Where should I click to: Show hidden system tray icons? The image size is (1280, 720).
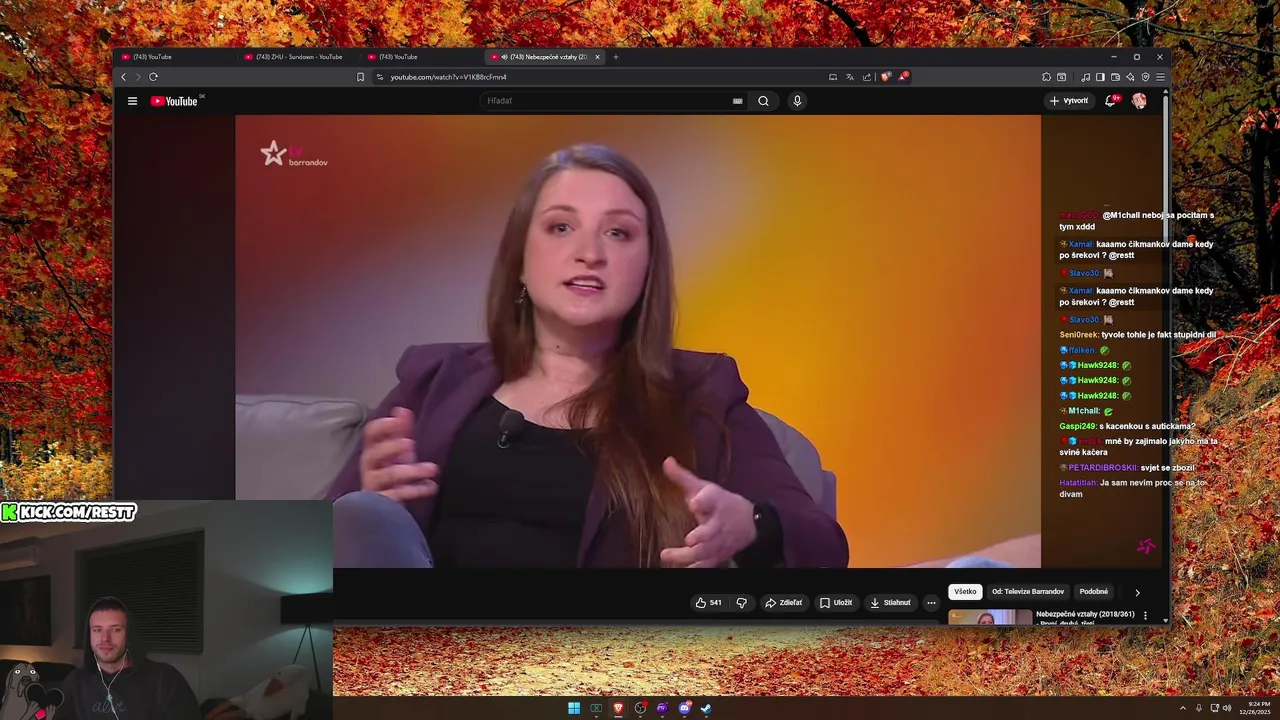(1183, 708)
